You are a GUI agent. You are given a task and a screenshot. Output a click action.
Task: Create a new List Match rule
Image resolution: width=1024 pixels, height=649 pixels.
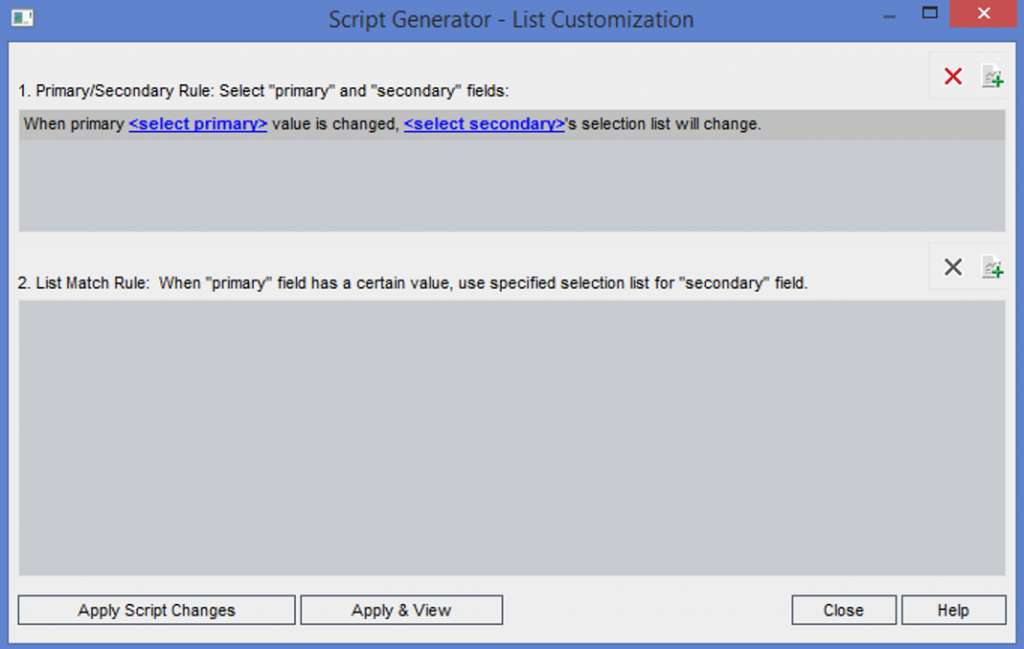click(x=992, y=266)
